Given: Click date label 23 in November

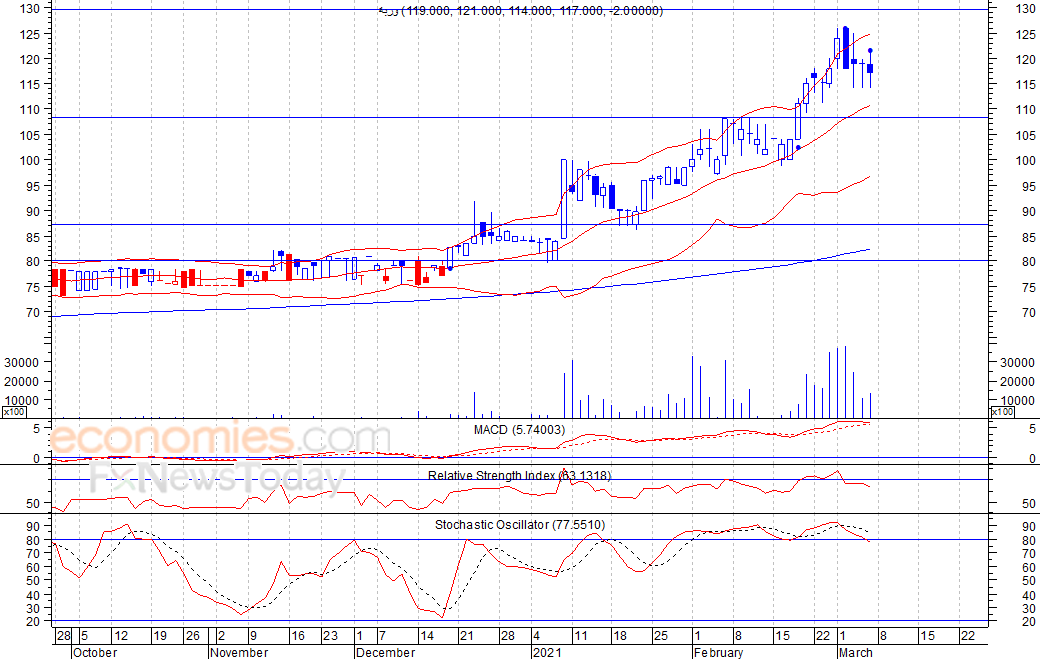Looking at the screenshot, I should tap(330, 636).
